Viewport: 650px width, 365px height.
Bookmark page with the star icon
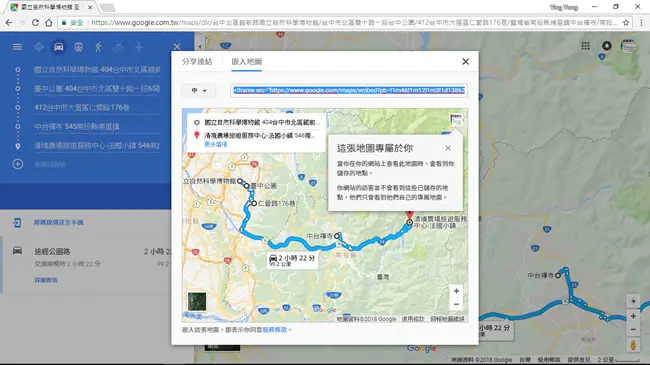626,22
